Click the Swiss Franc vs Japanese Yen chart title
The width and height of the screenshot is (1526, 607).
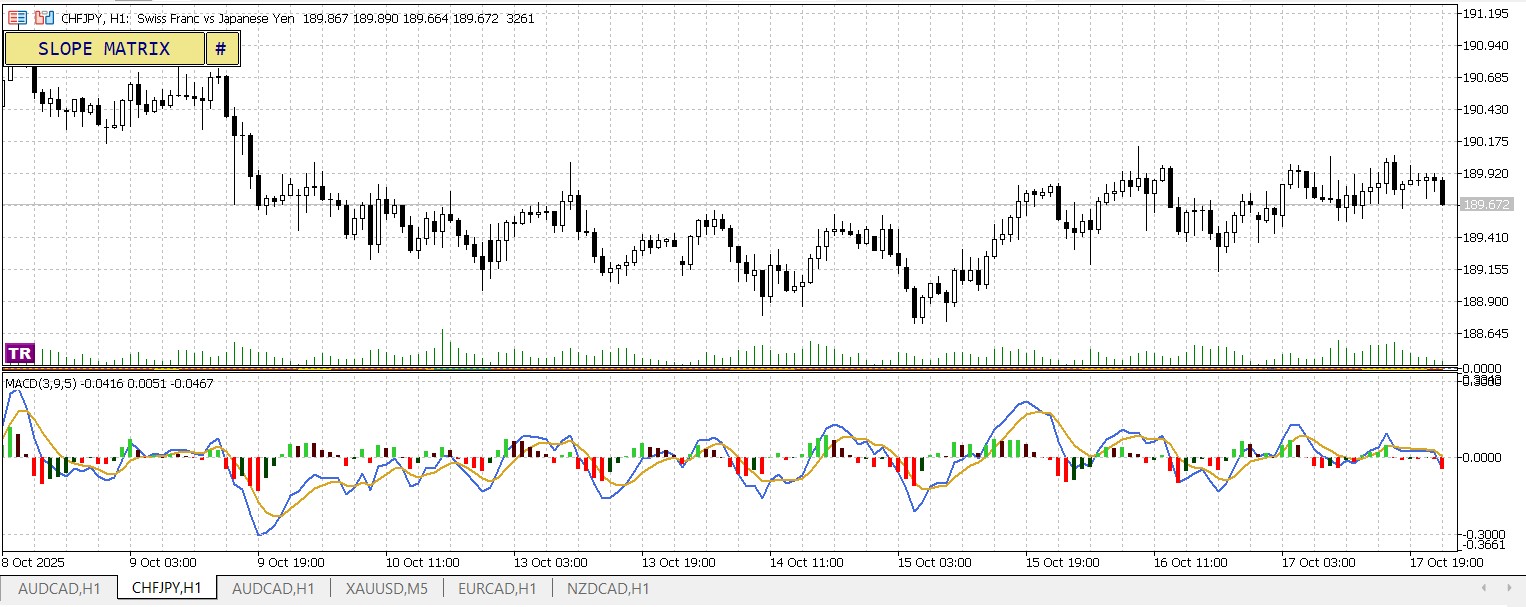[x=215, y=18]
